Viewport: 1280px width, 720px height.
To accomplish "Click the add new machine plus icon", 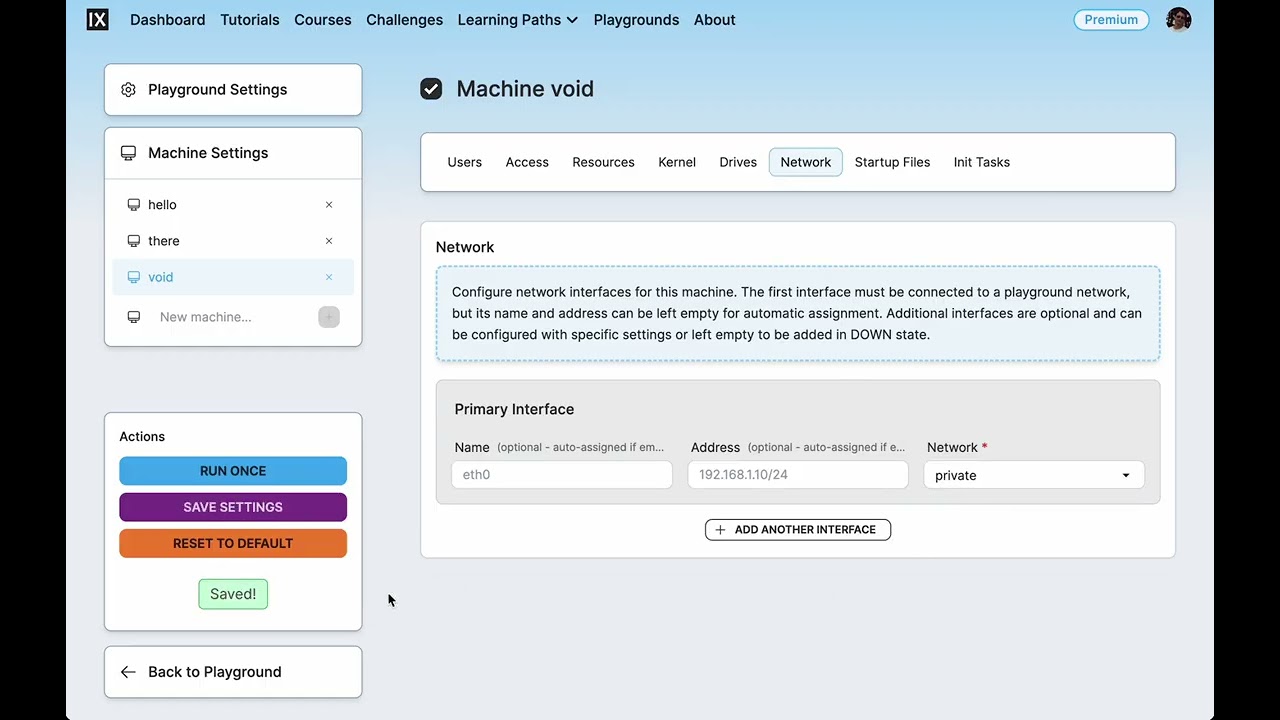I will click(x=329, y=317).
